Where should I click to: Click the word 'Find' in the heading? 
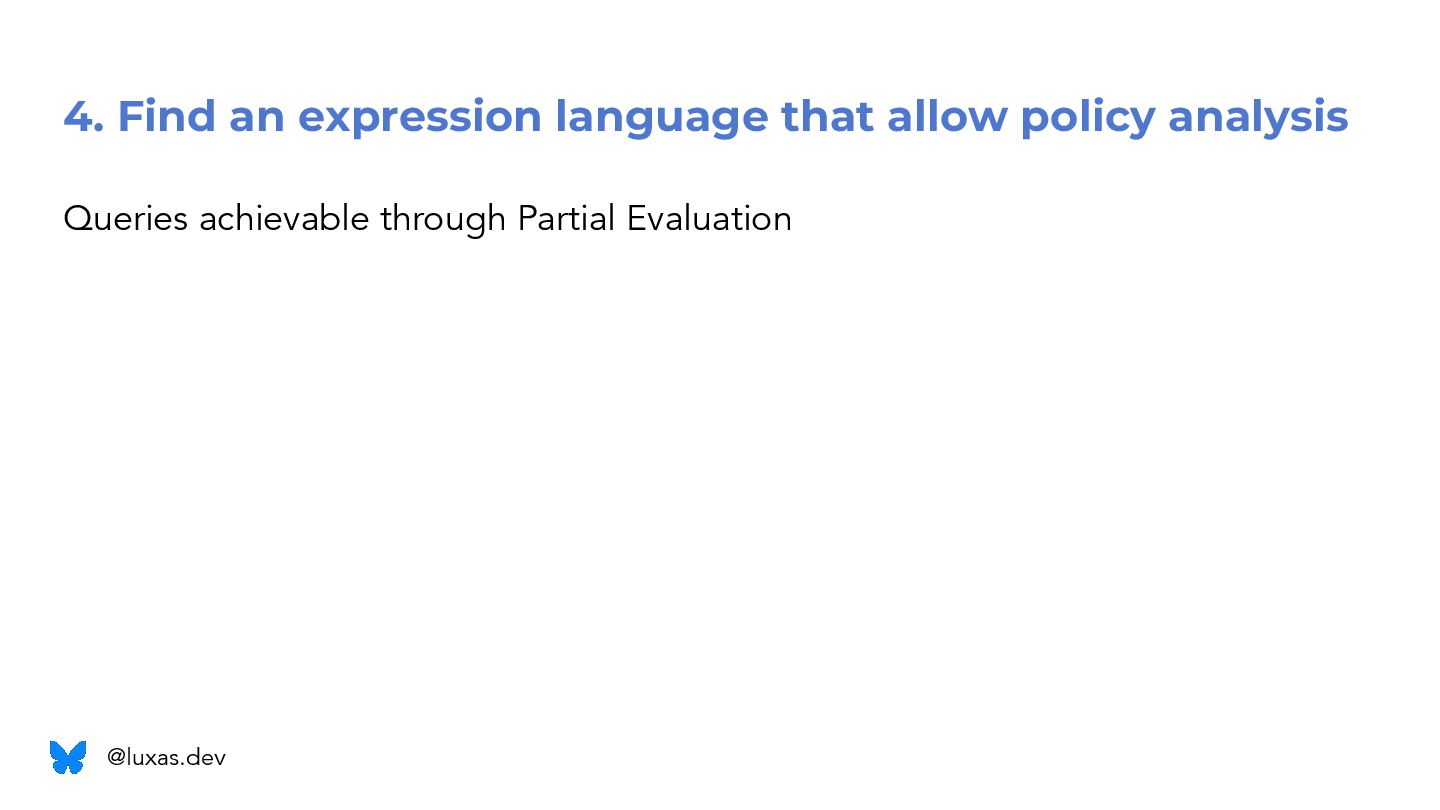point(166,117)
